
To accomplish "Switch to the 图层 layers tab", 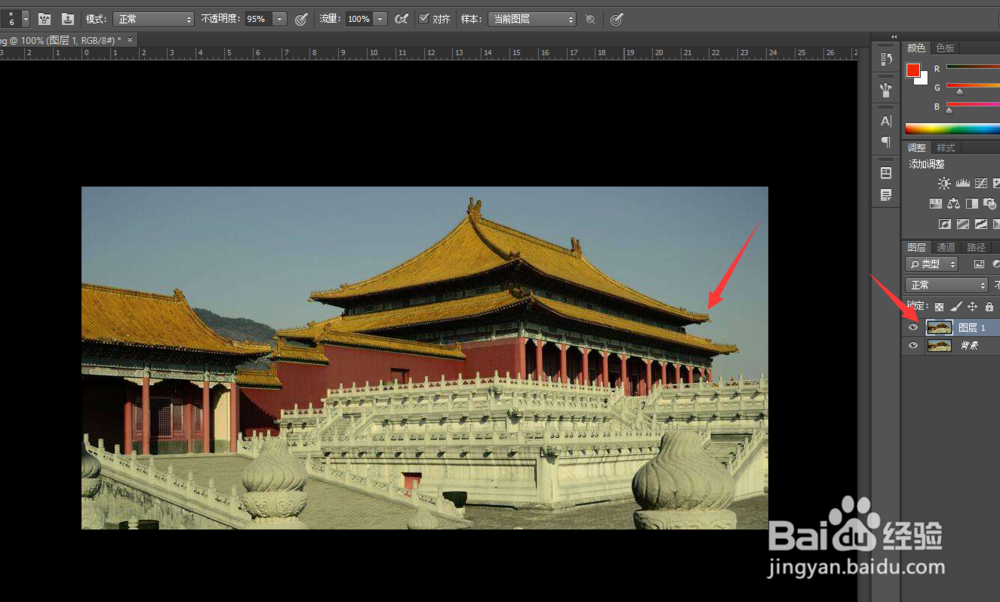I will [916, 247].
